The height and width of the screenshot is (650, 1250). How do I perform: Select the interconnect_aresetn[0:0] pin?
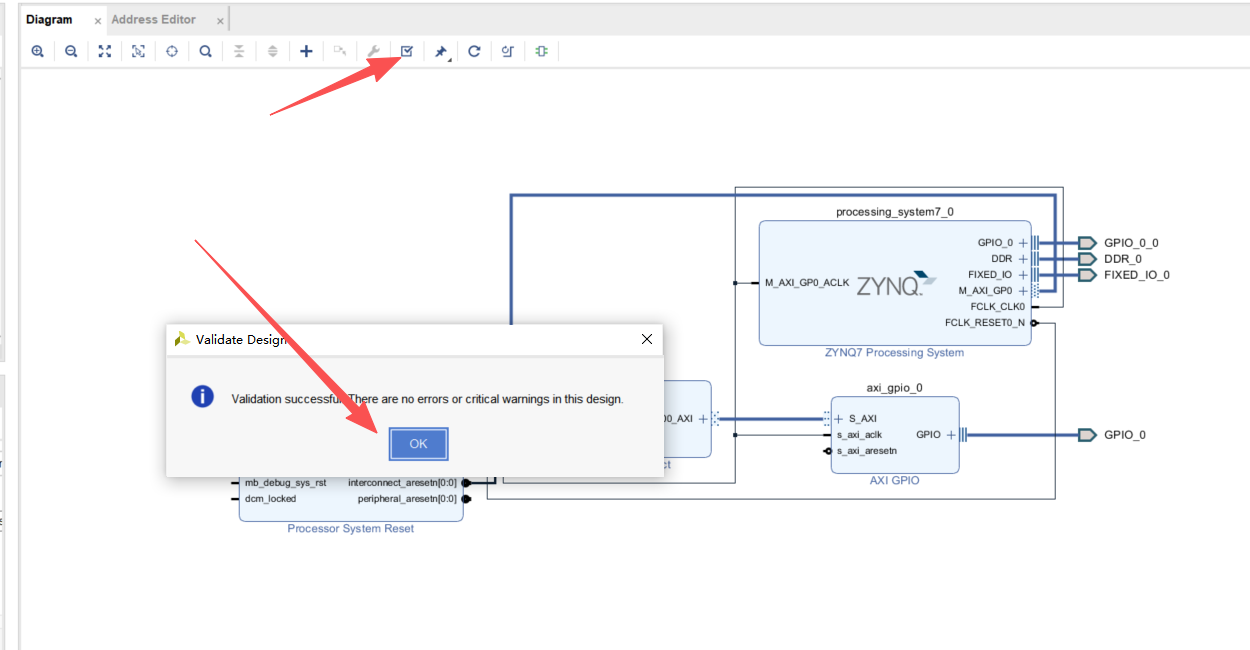[x=402, y=483]
